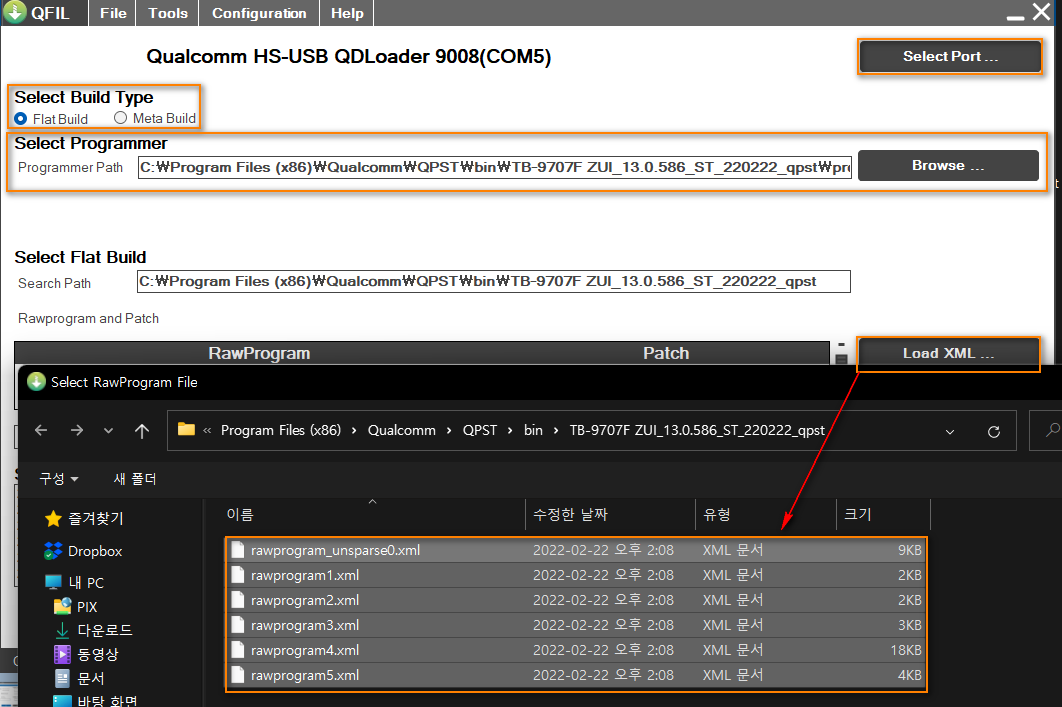Open the Help menu

[x=347, y=13]
